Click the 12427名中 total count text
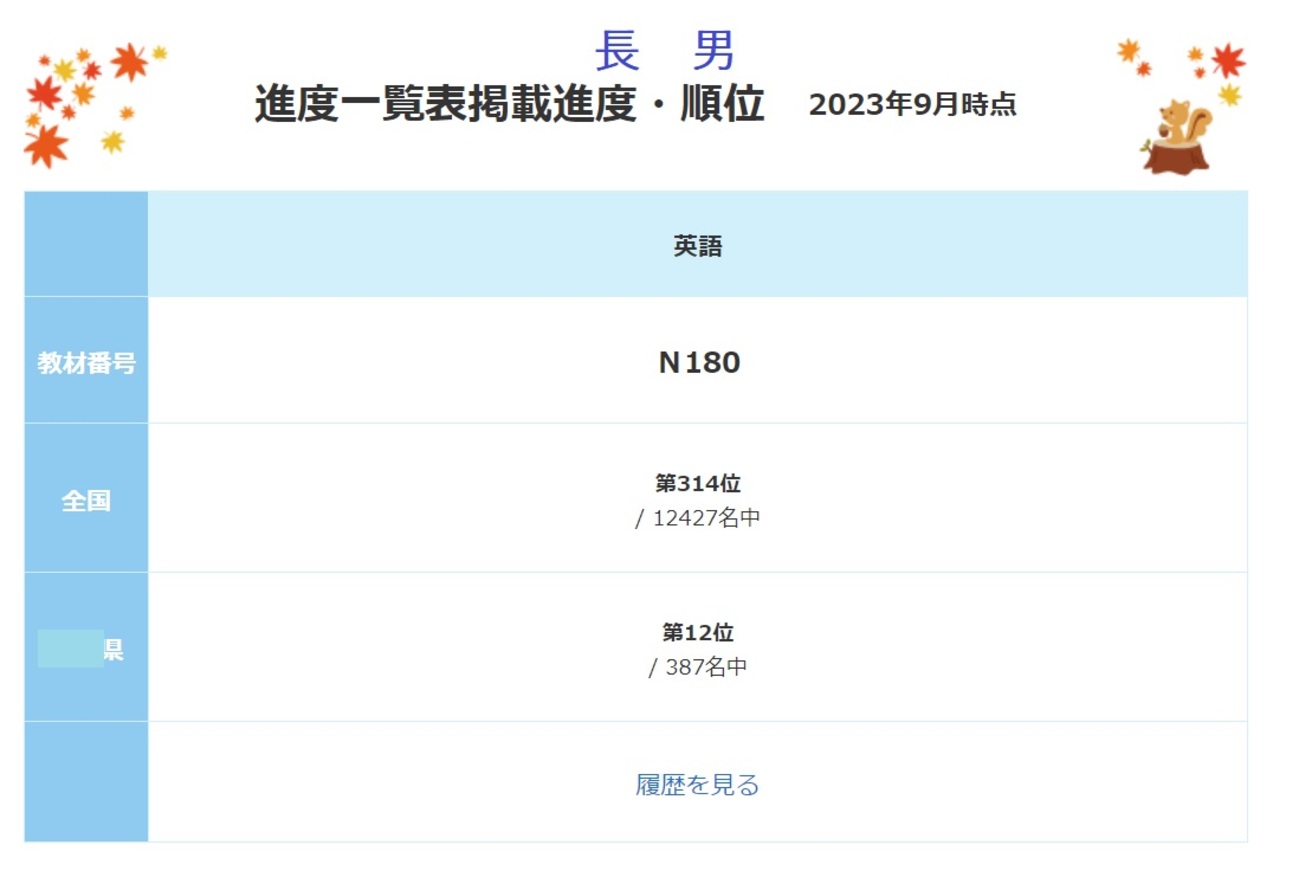 tap(706, 519)
